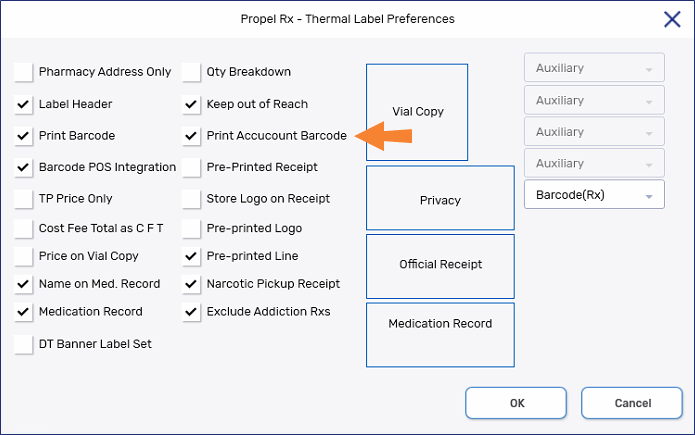Select the Privacy label section

click(440, 200)
